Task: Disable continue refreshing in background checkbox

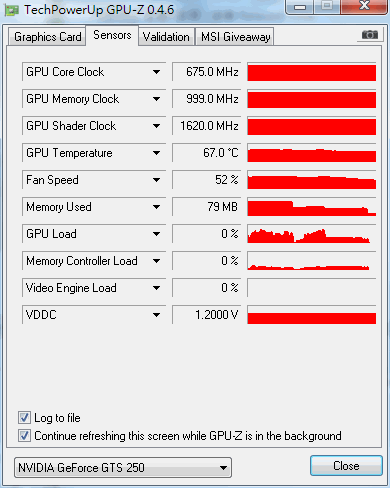Action: 24,436
